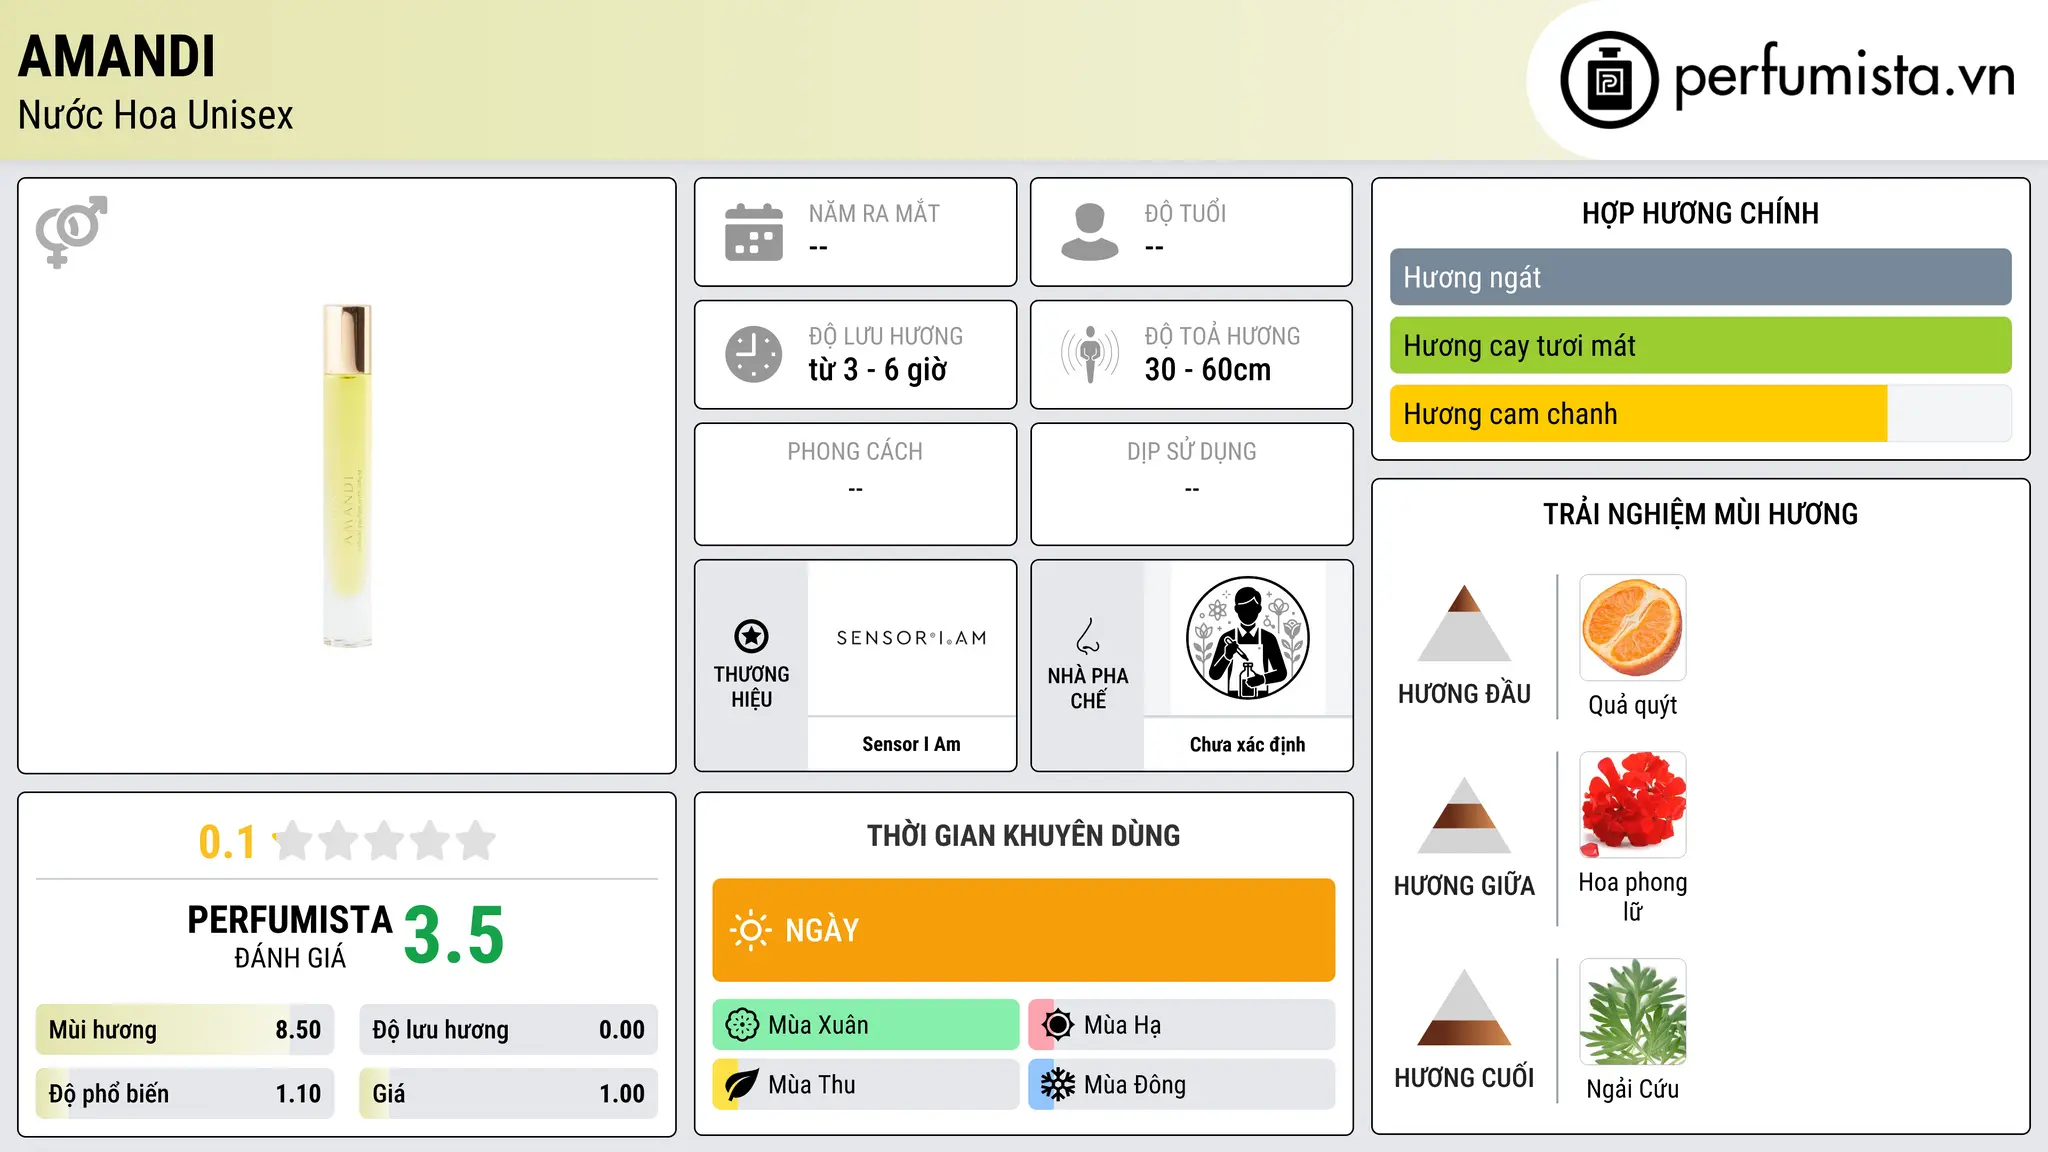Screen dimensions: 2048x1152
Task: Open the Ngải Cứu mugwort note image
Action: click(1633, 1012)
